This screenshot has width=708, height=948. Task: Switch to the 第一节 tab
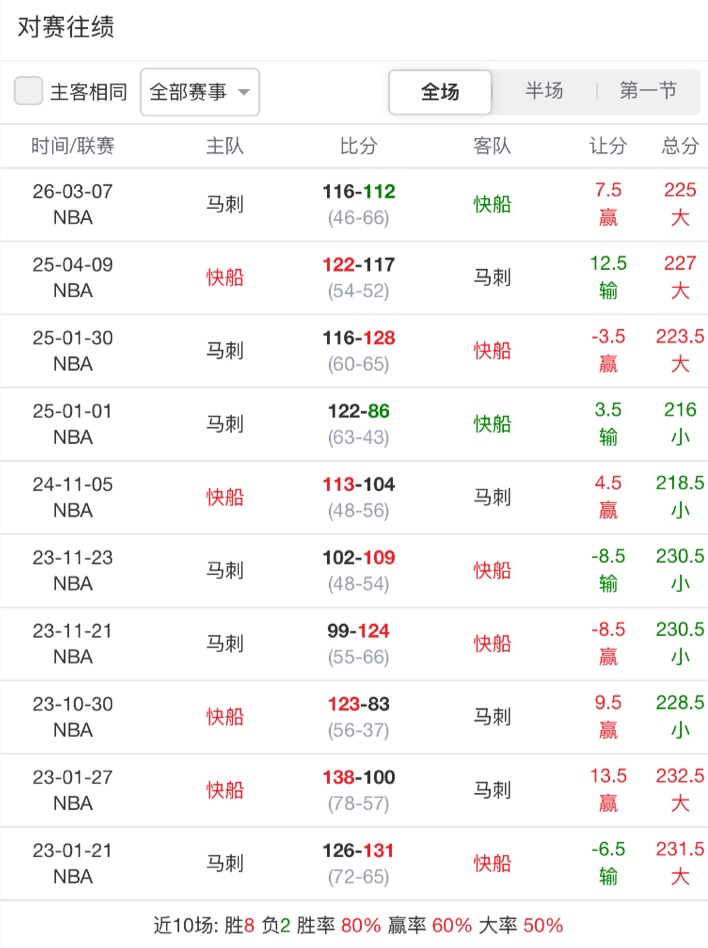(x=648, y=91)
